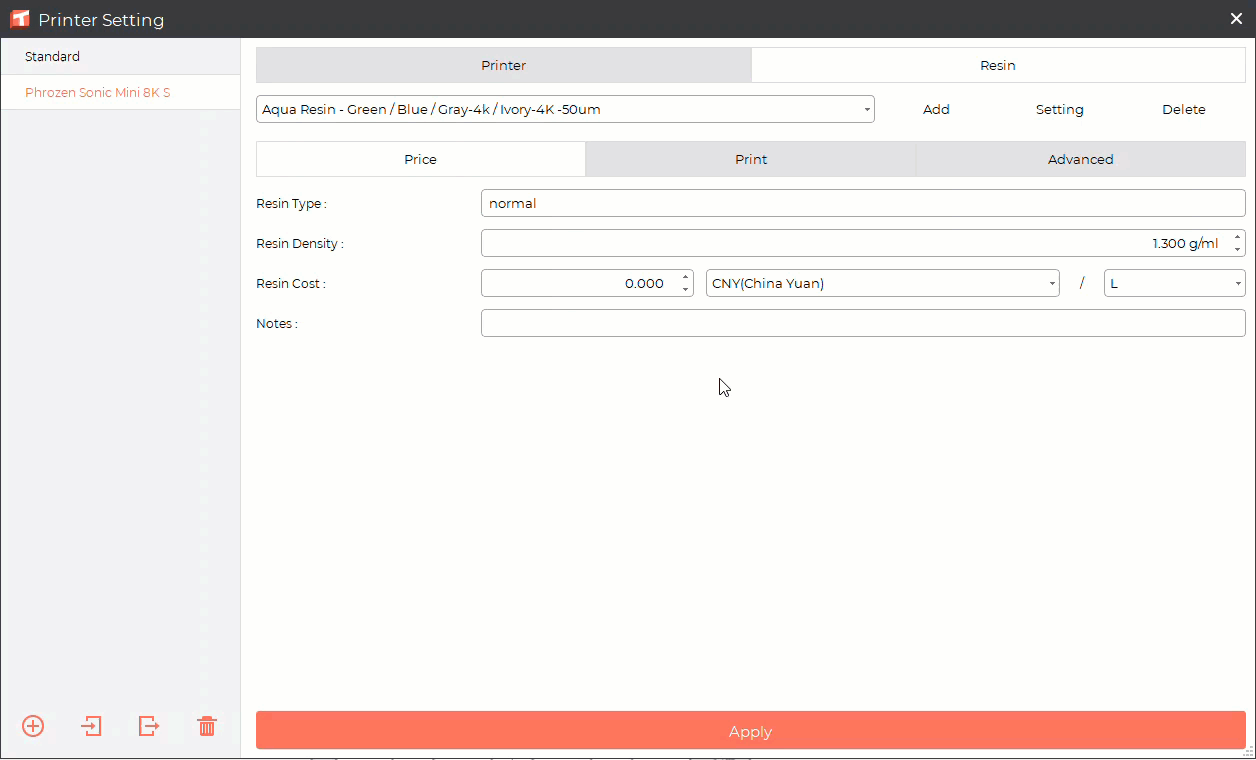Switch to the Printer tab

pos(503,66)
